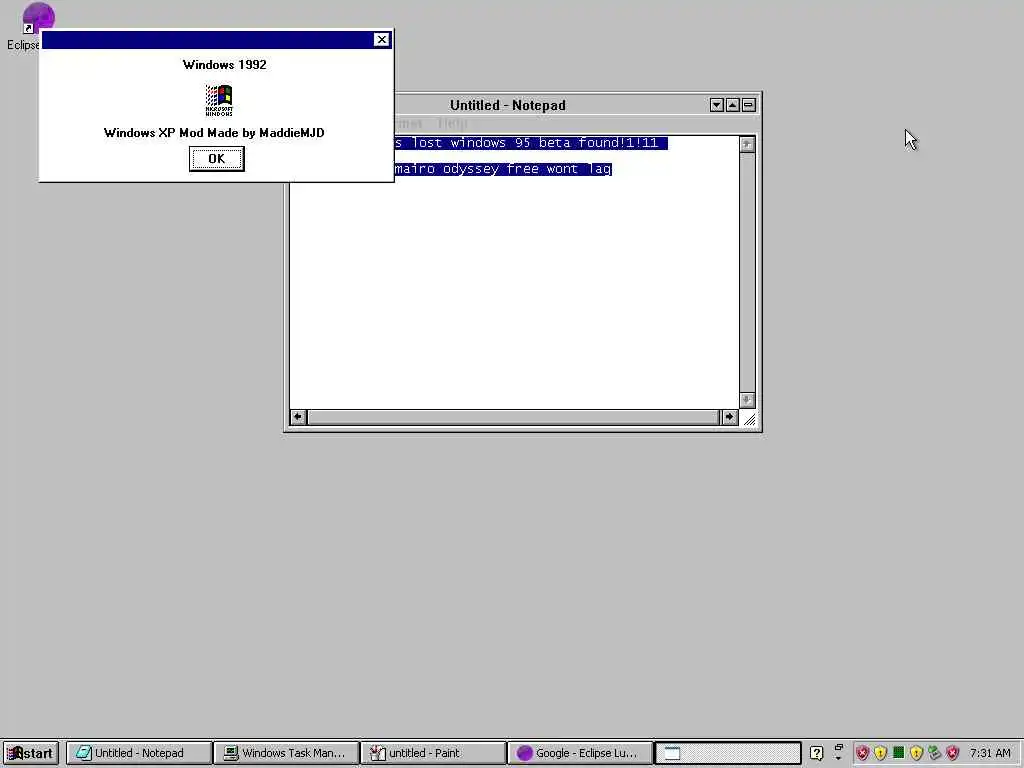Select the Eclipse desktop shortcut icon
Viewport: 1024px width, 768px height.
(37, 16)
